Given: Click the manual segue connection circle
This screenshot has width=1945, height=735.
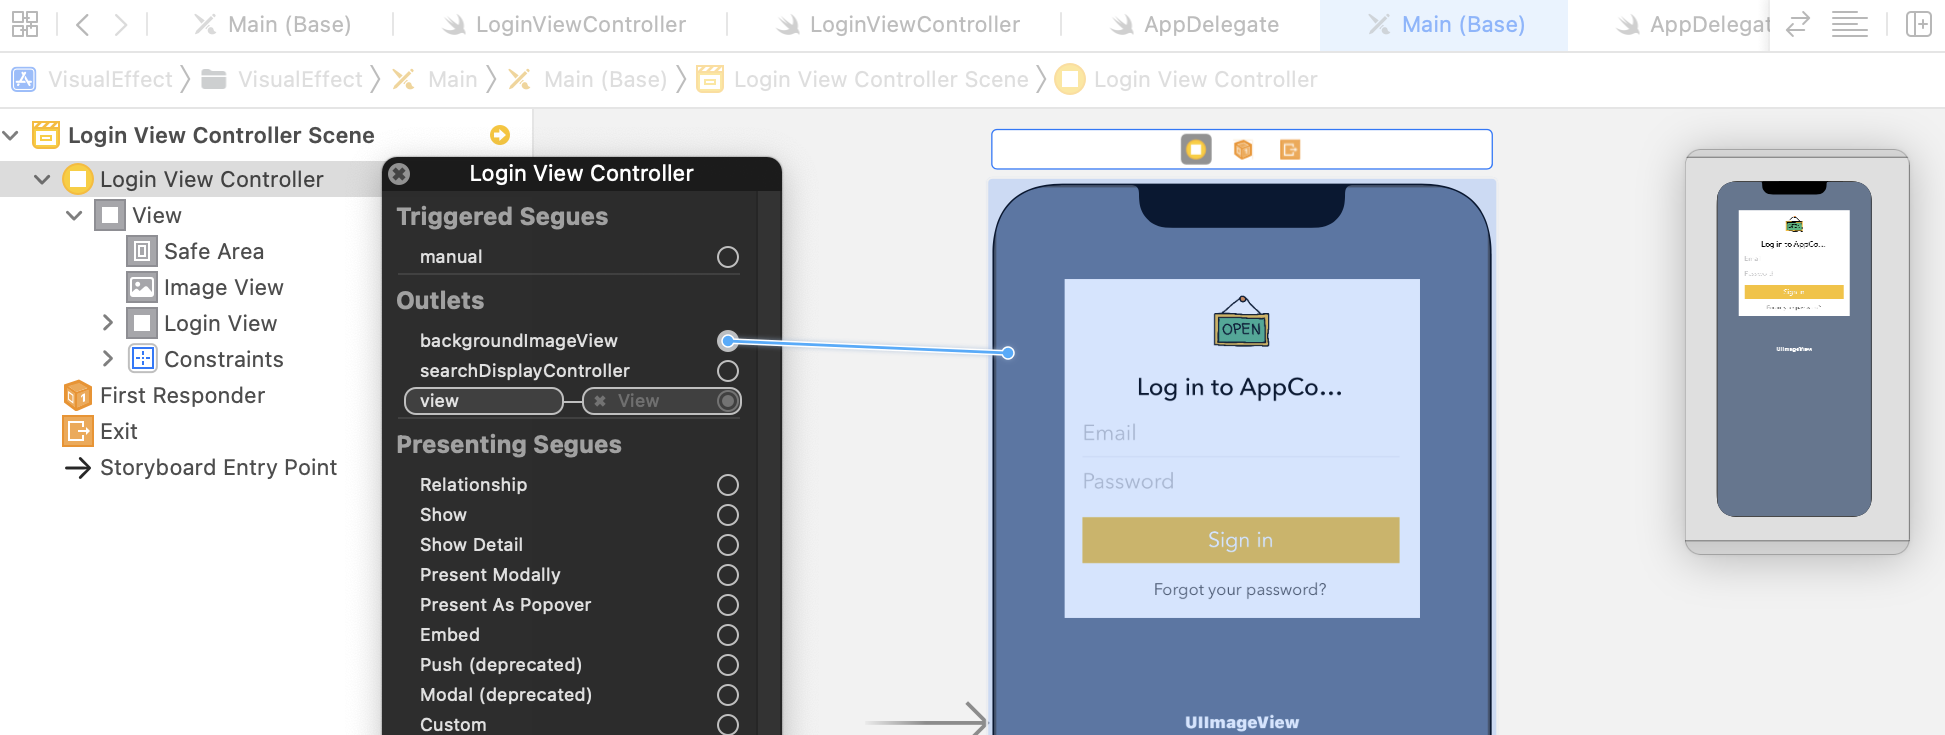Looking at the screenshot, I should pyautogui.click(x=728, y=257).
